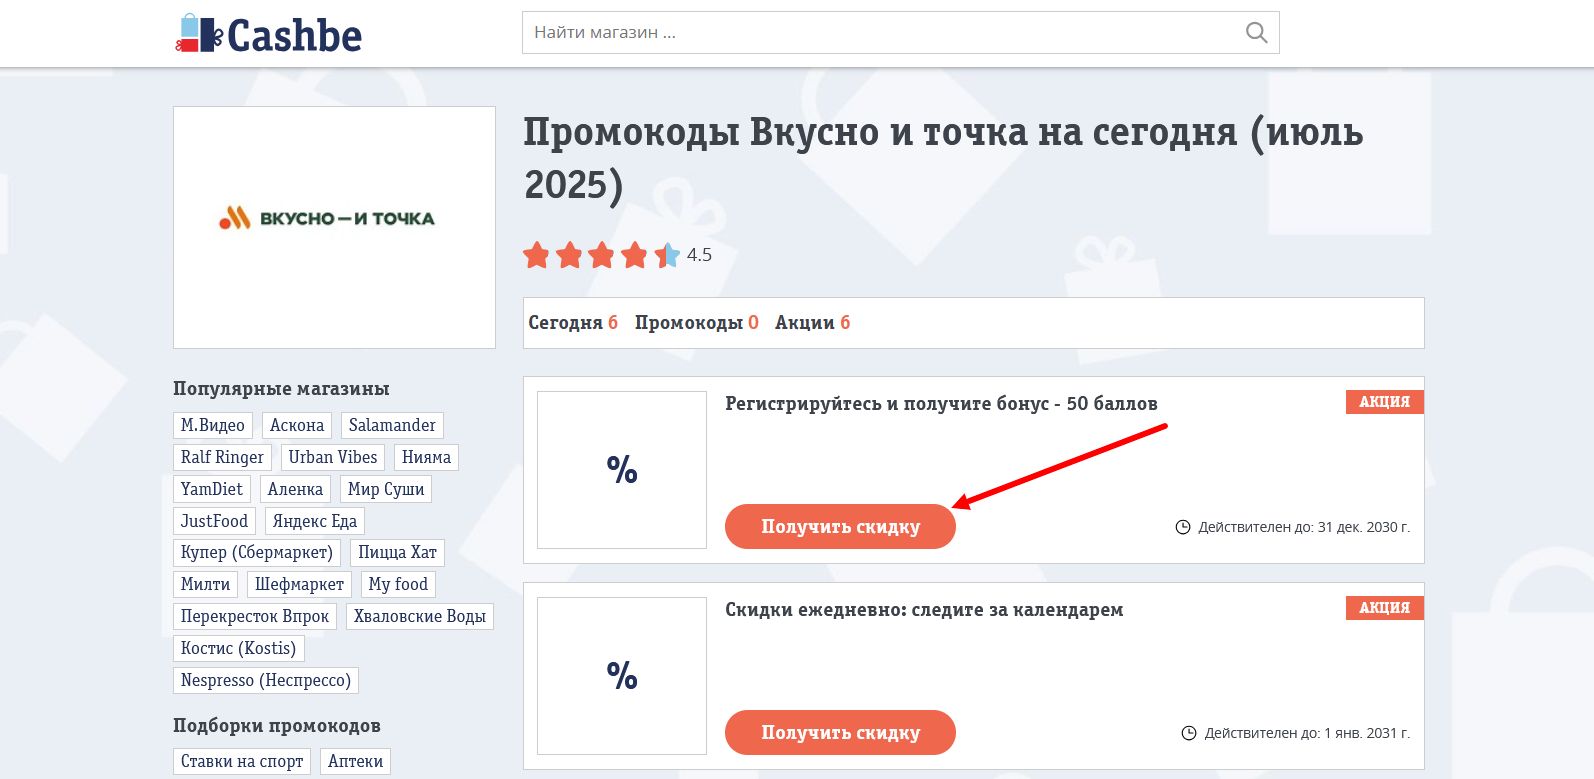1594x779 pixels.
Task: Click the 'Подборки промокодов' heading
Action: (277, 725)
